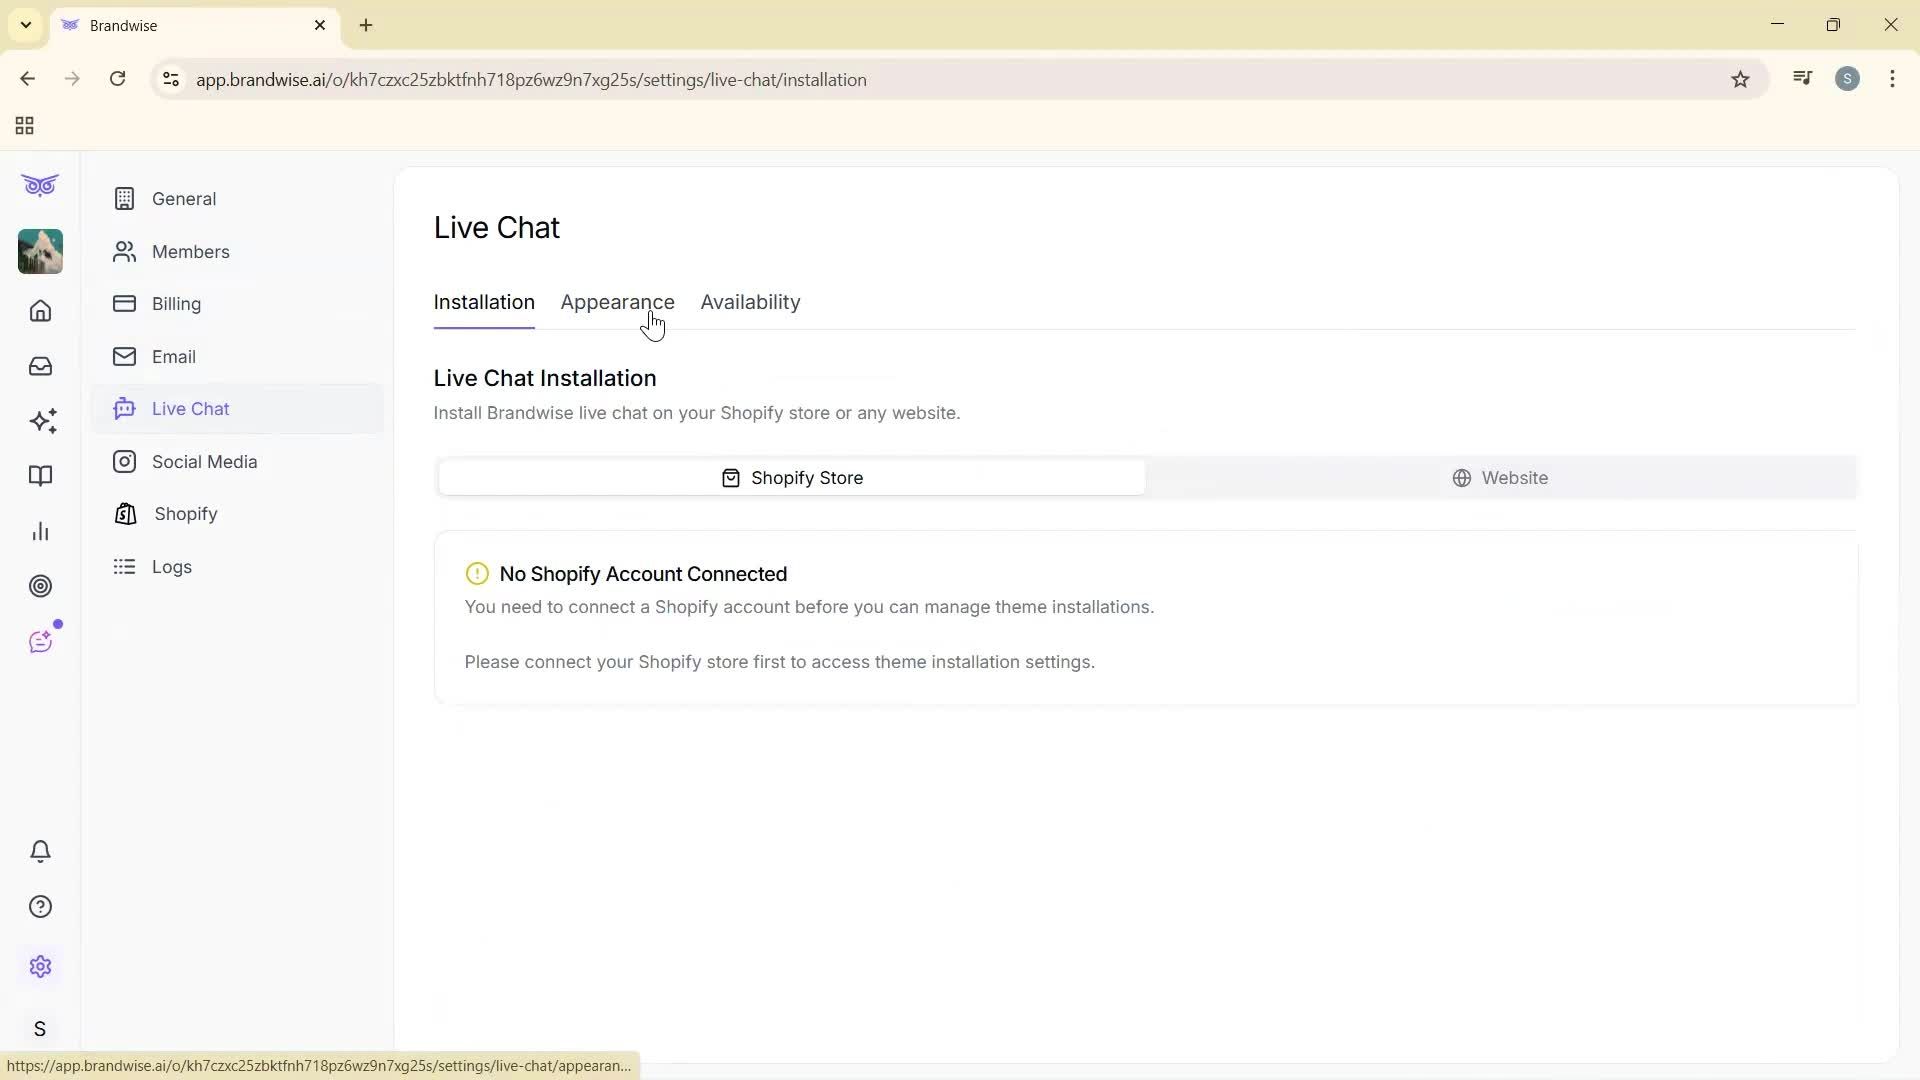1920x1080 pixels.
Task: Click the help question mark icon
Action: [x=40, y=906]
